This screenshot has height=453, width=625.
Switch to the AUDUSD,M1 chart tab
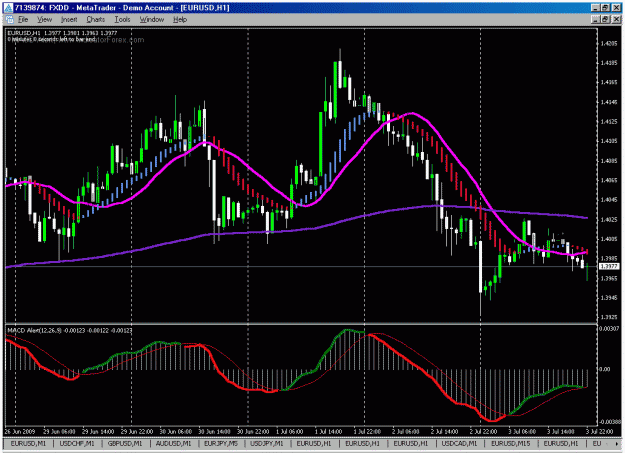click(x=173, y=443)
